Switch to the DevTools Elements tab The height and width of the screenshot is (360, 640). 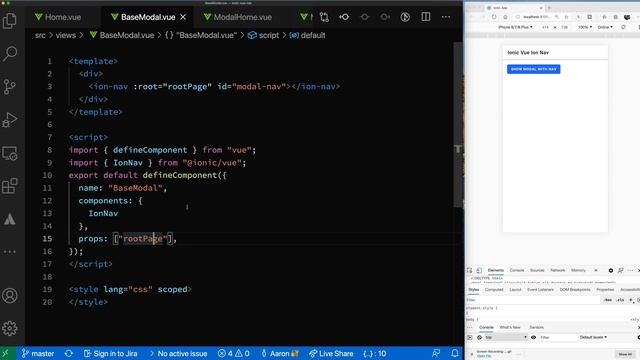pos(496,270)
